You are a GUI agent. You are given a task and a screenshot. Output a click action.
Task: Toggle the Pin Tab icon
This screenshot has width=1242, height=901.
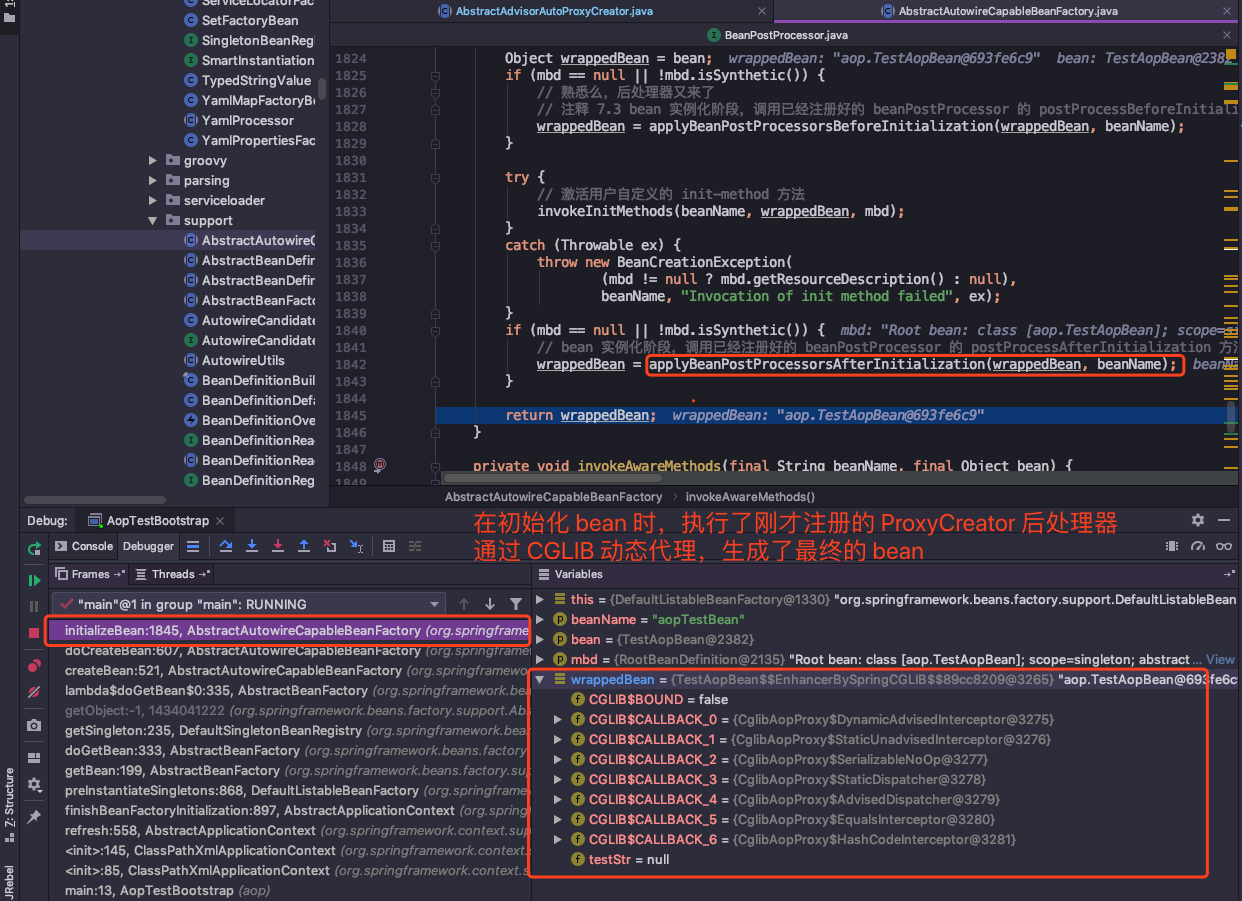pos(34,816)
